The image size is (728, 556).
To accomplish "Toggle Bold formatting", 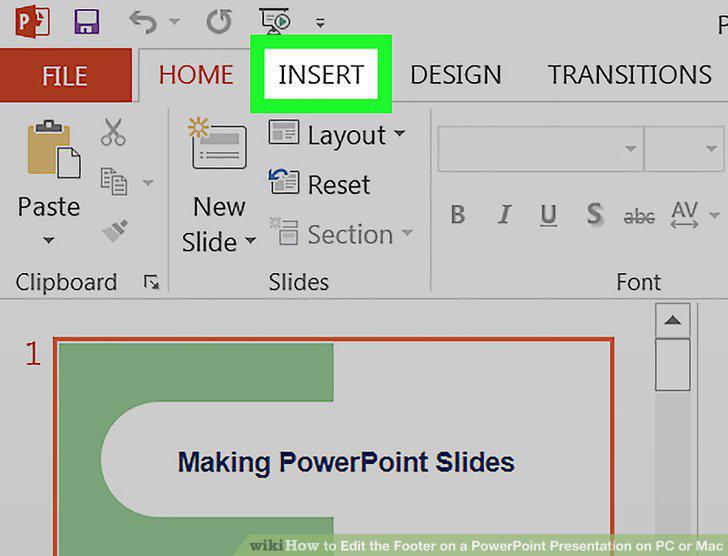I will [x=458, y=215].
